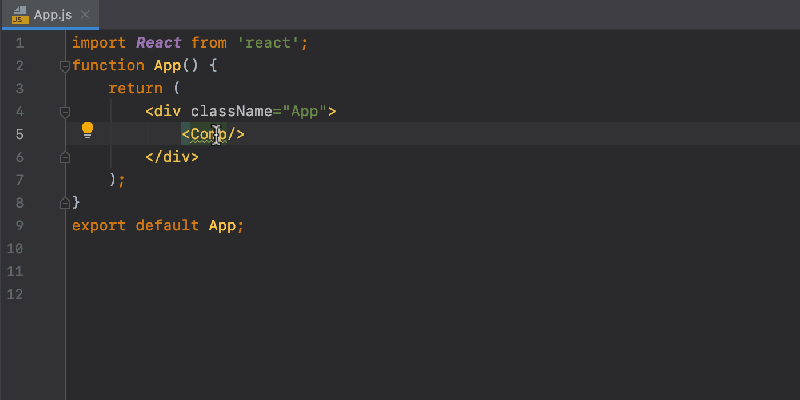Screen dimensions: 800x400
Task: Click line number 10 in the gutter
Action: pos(15,248)
